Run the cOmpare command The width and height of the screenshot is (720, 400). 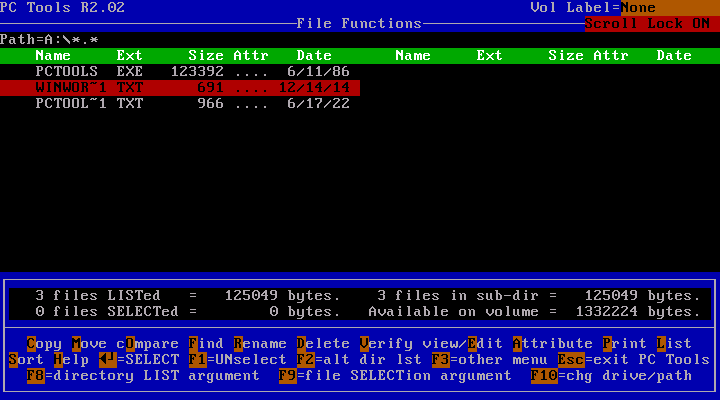point(148,344)
